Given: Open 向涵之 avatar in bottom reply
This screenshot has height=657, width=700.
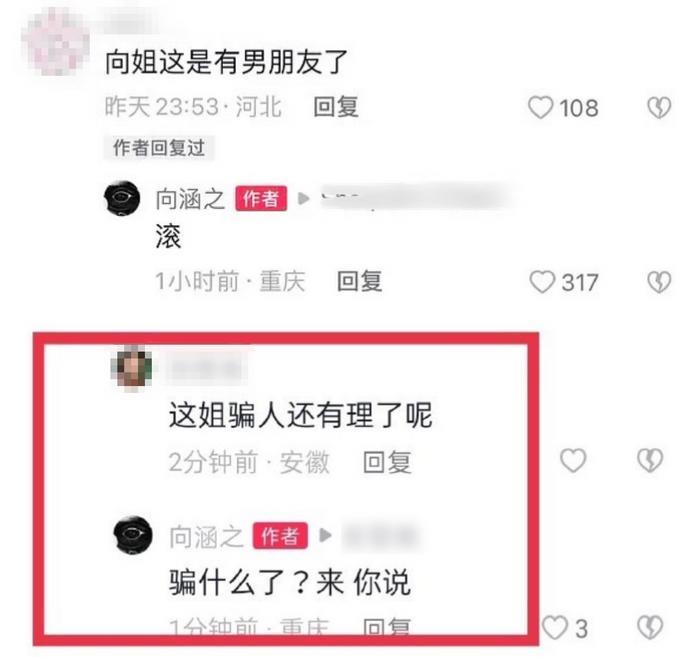Looking at the screenshot, I should coord(133,535).
